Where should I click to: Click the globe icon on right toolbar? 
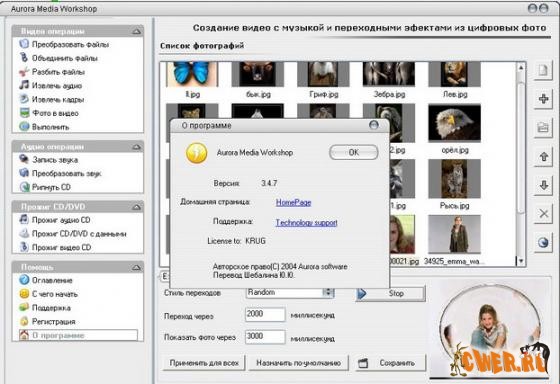click(543, 243)
